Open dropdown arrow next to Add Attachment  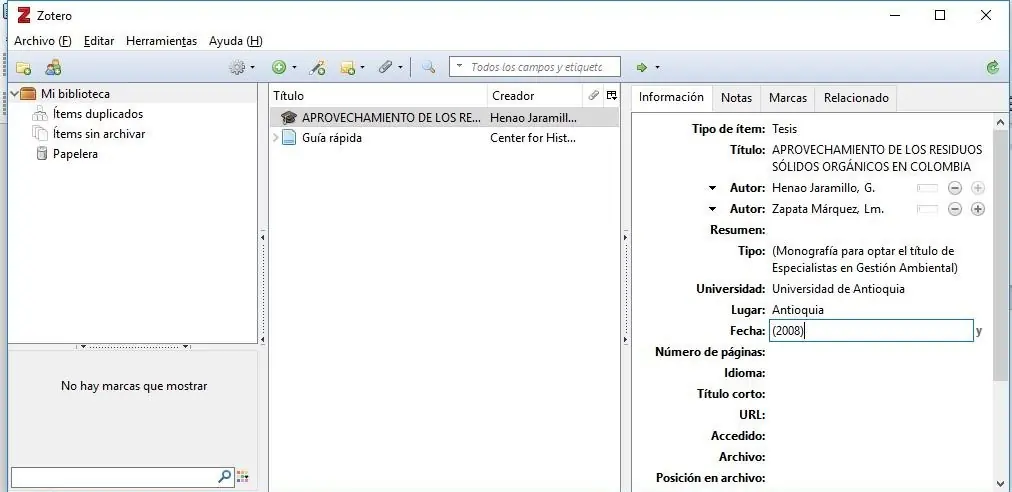click(400, 67)
